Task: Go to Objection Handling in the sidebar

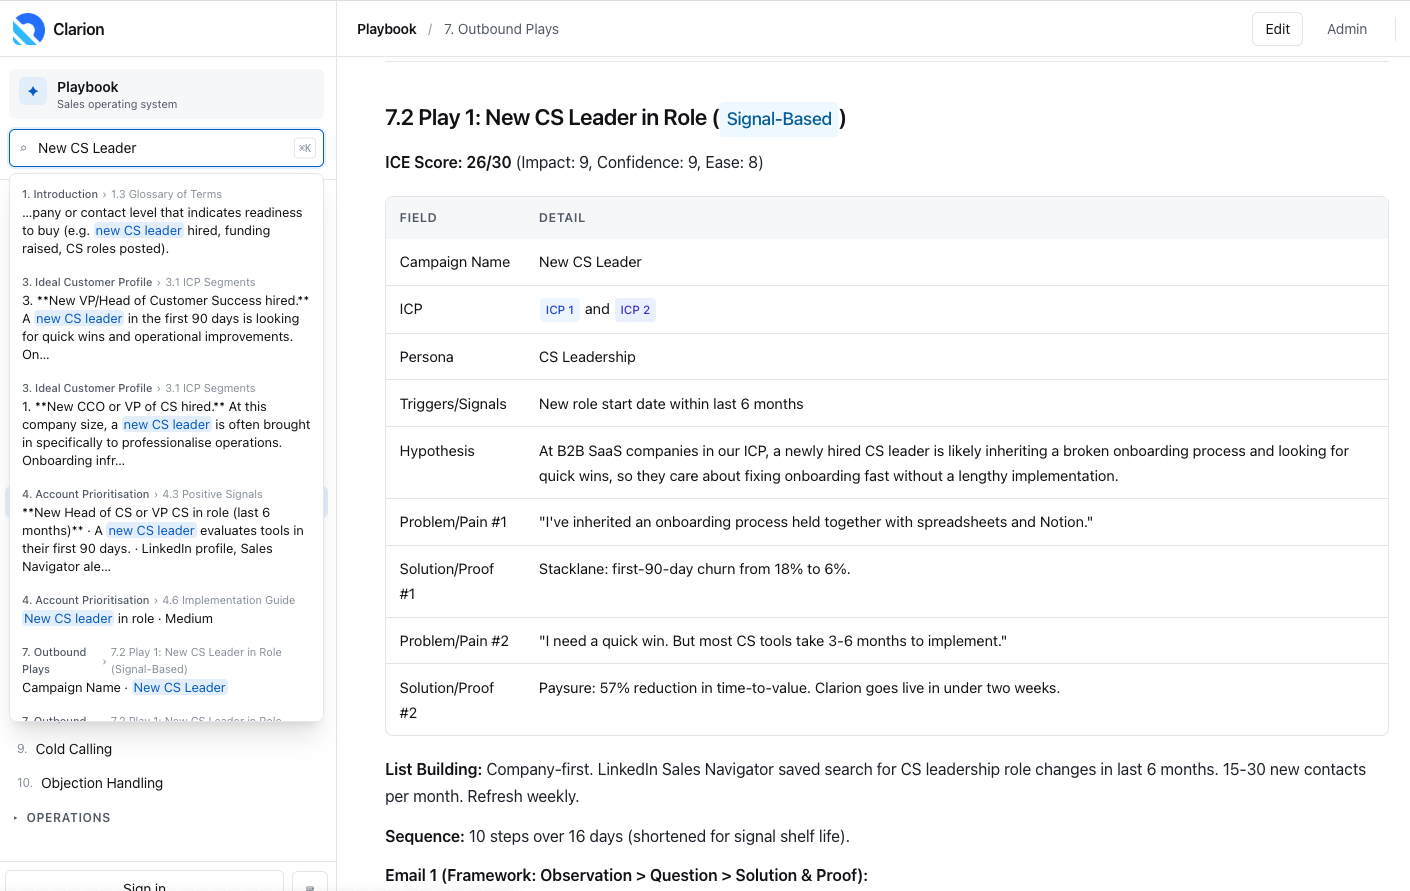Action: click(101, 783)
